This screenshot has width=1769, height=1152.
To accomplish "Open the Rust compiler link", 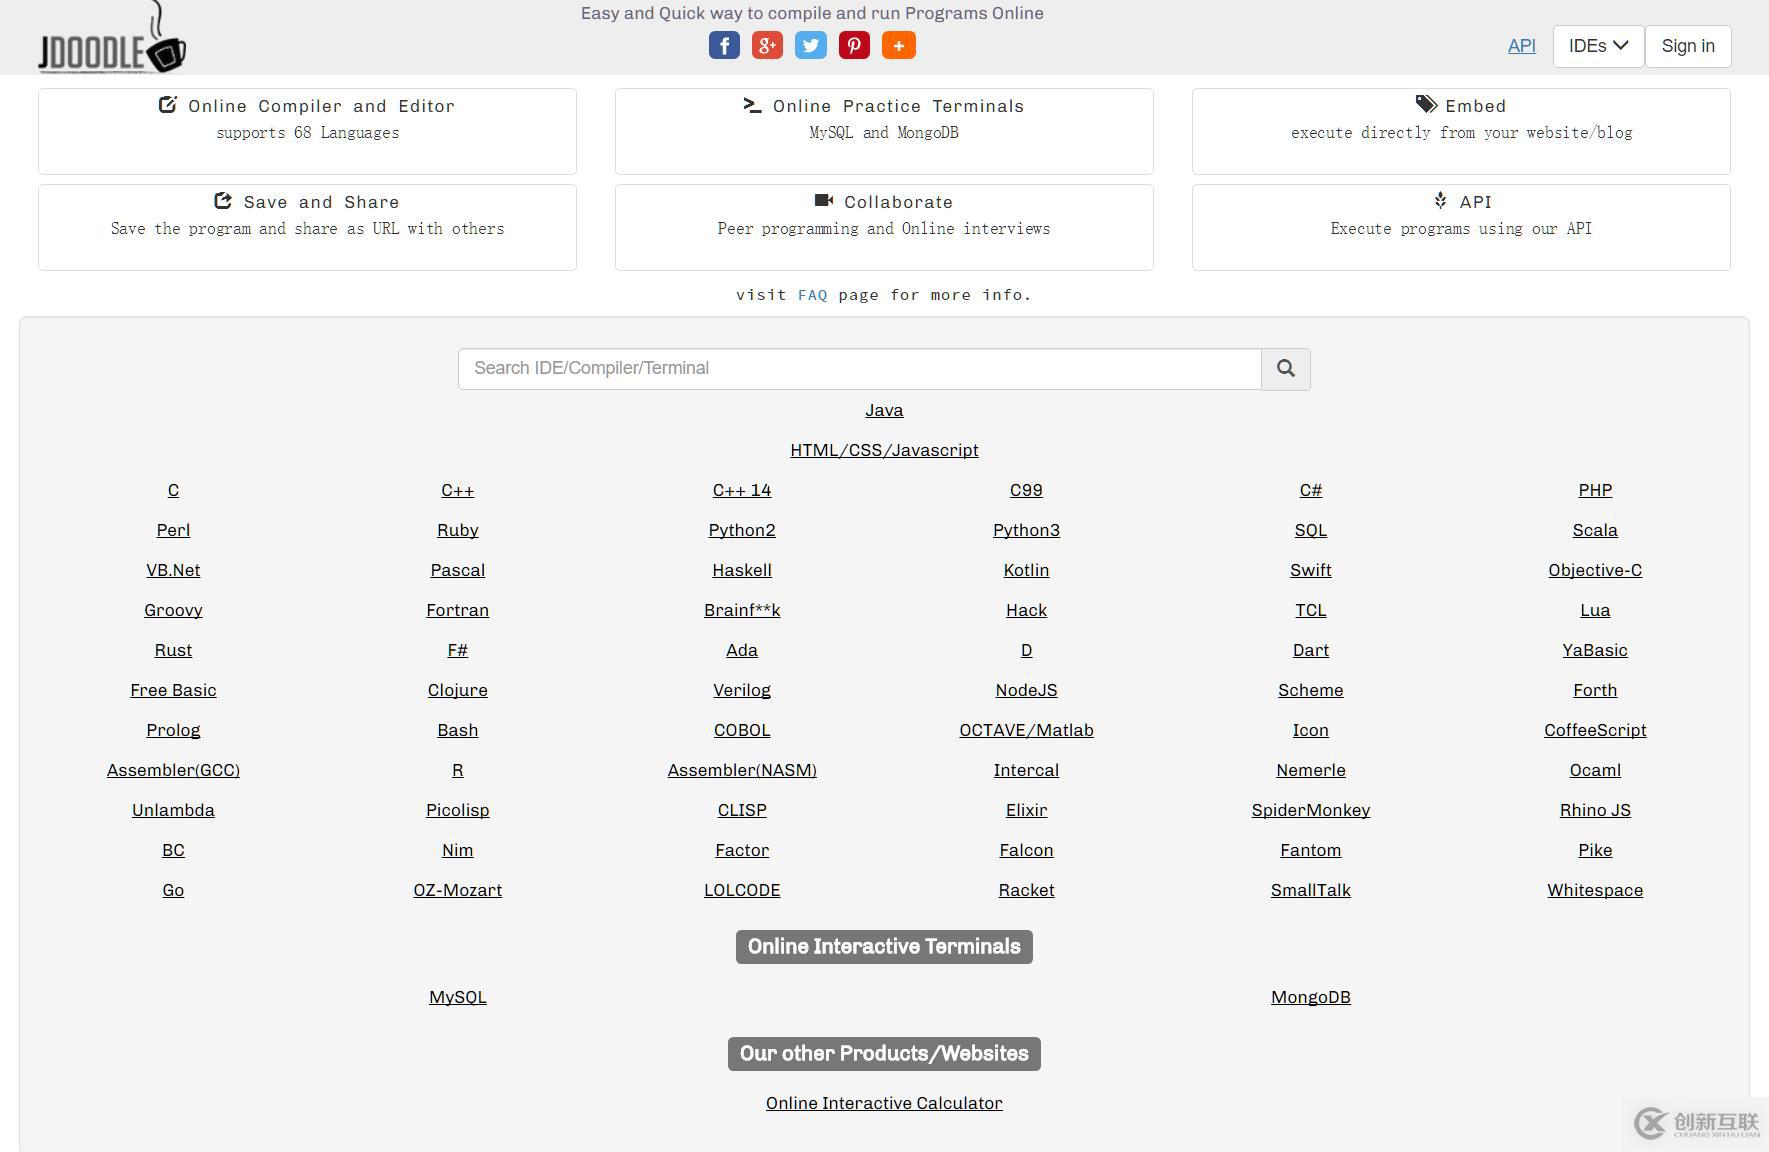I will coord(173,650).
